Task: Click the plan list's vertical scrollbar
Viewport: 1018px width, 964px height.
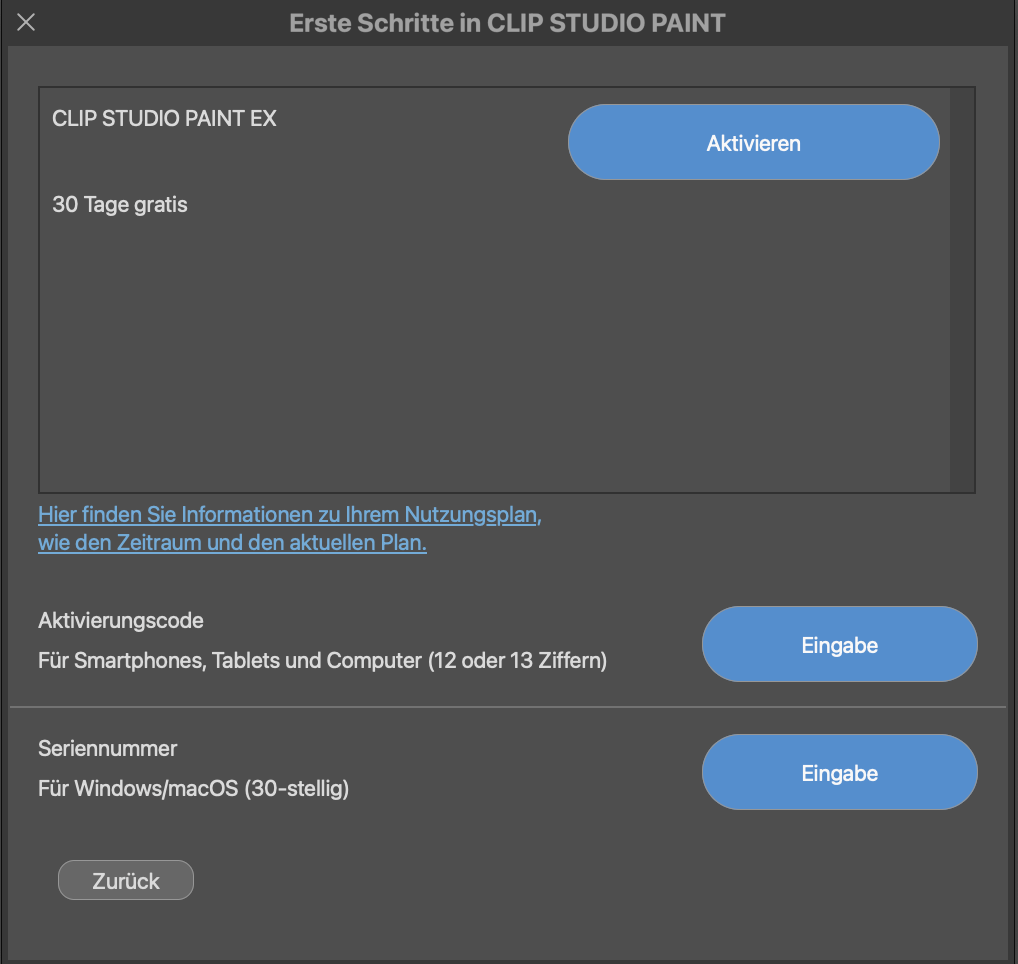Action: click(962, 290)
